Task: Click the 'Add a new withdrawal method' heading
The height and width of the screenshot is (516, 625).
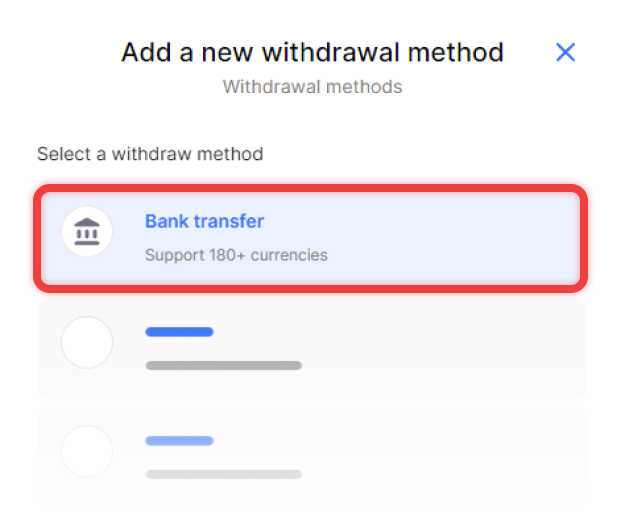Action: [x=312, y=52]
